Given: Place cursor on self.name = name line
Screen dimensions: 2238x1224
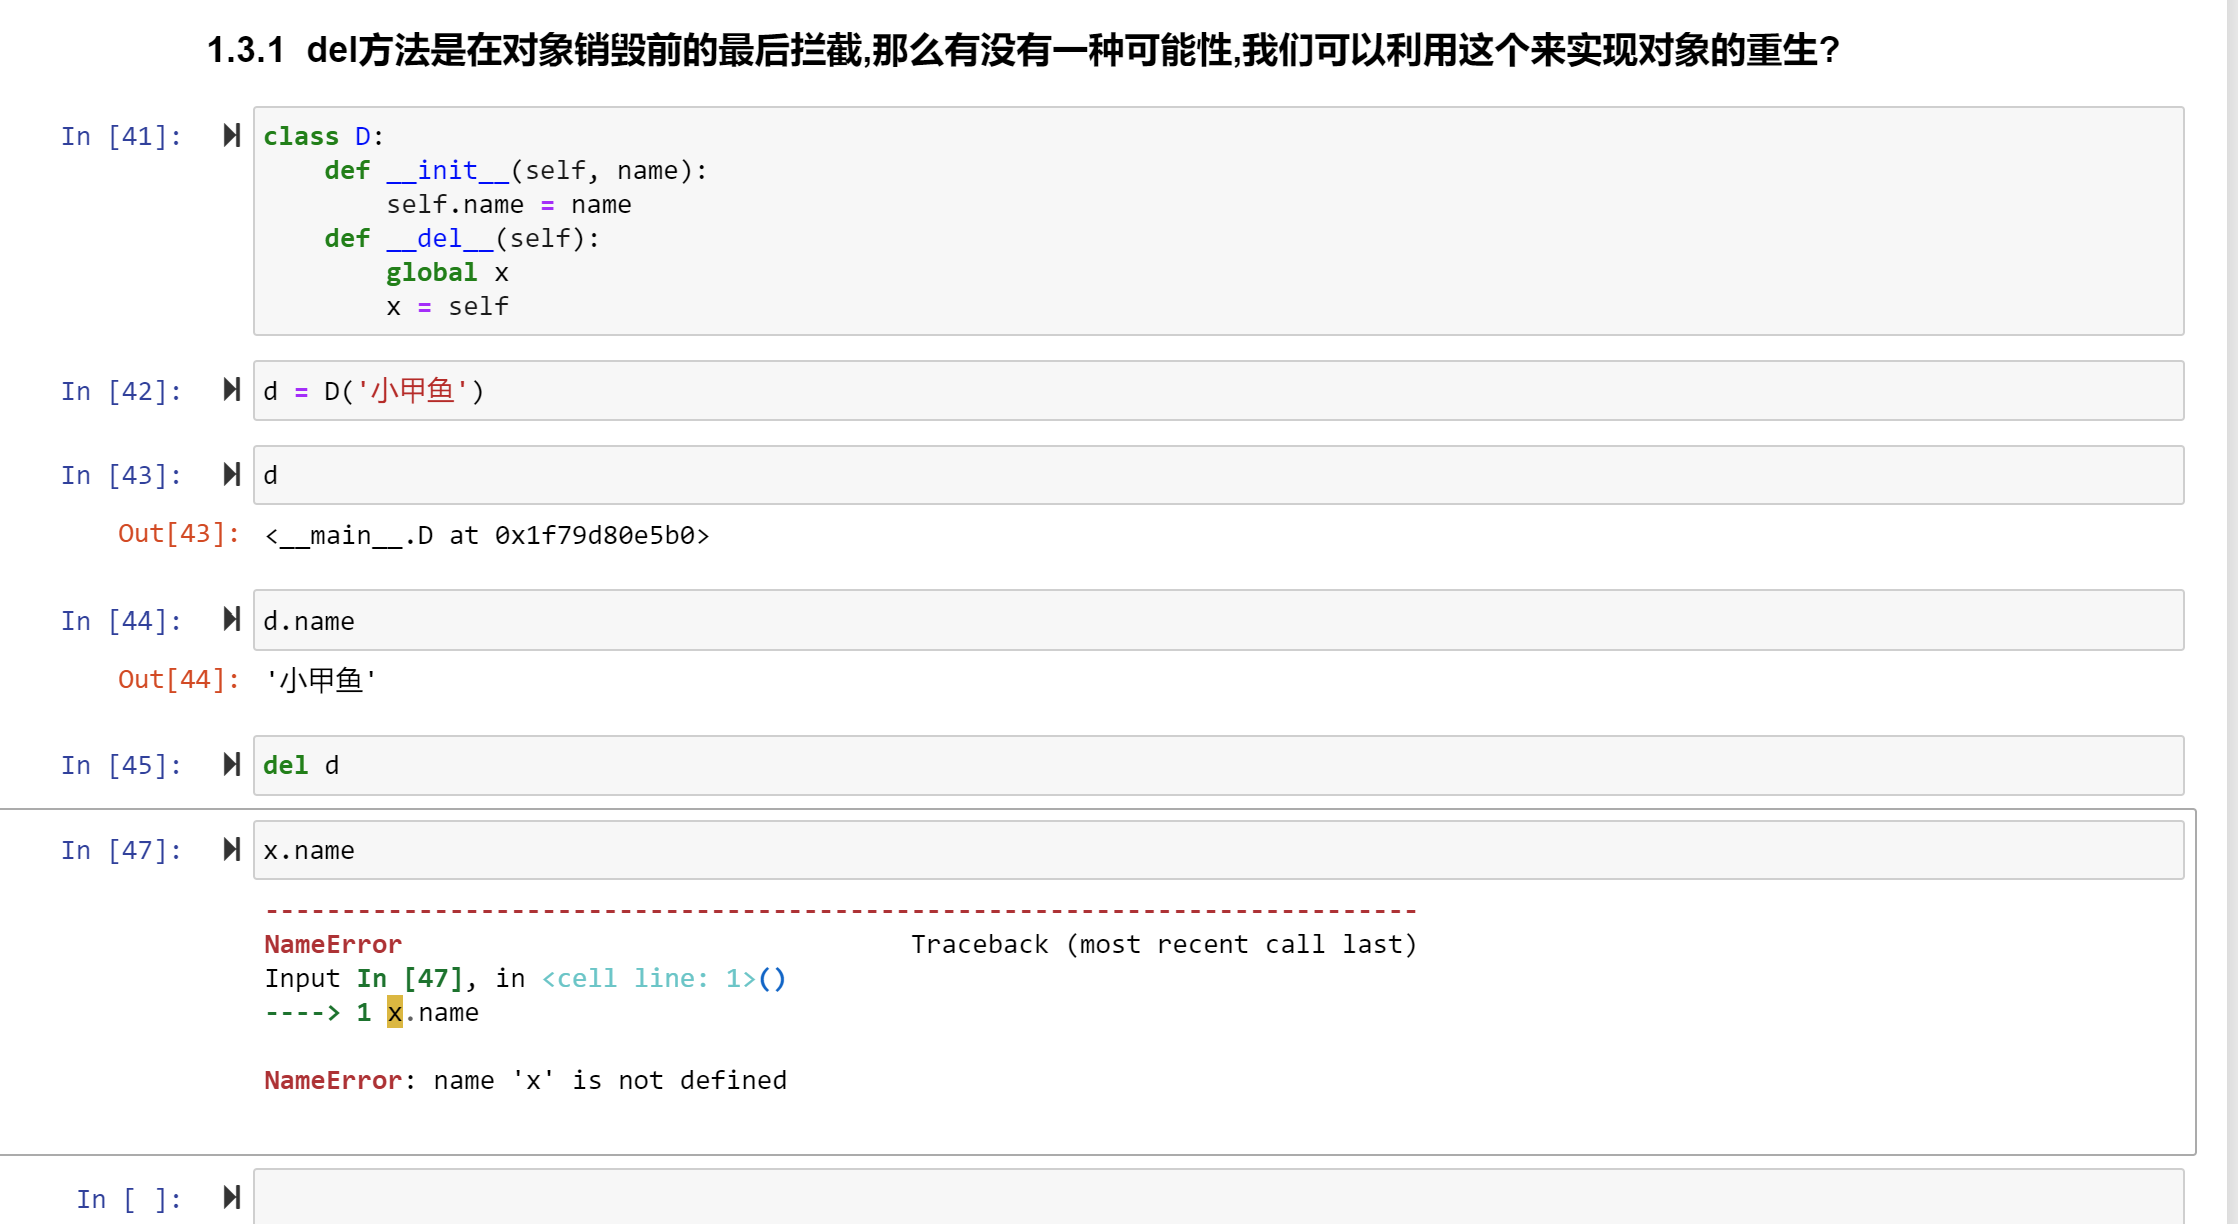Looking at the screenshot, I should click(509, 205).
